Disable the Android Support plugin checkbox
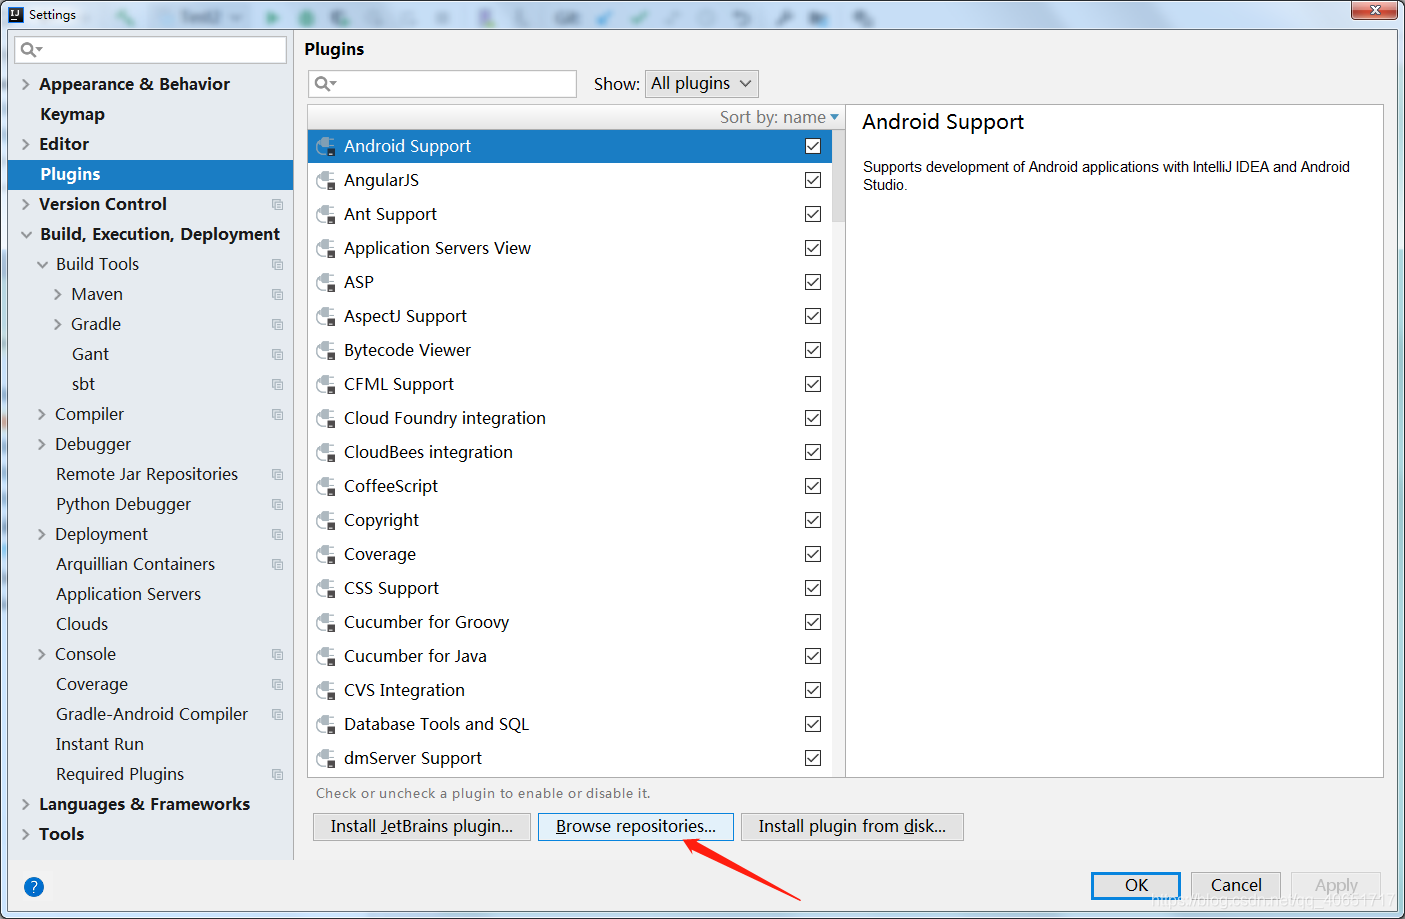This screenshot has width=1405, height=919. [813, 146]
